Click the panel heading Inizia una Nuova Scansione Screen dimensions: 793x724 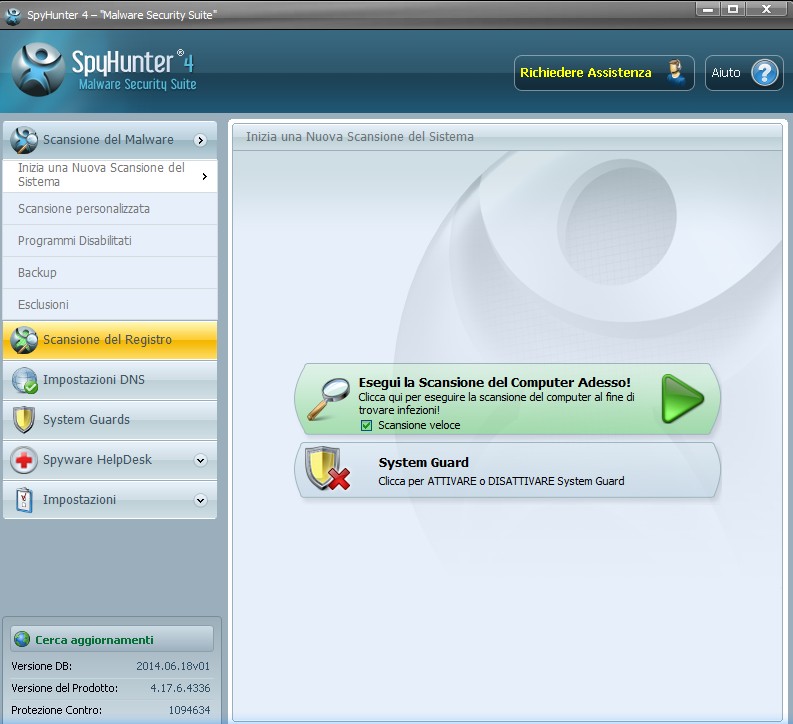pyautogui.click(x=360, y=137)
